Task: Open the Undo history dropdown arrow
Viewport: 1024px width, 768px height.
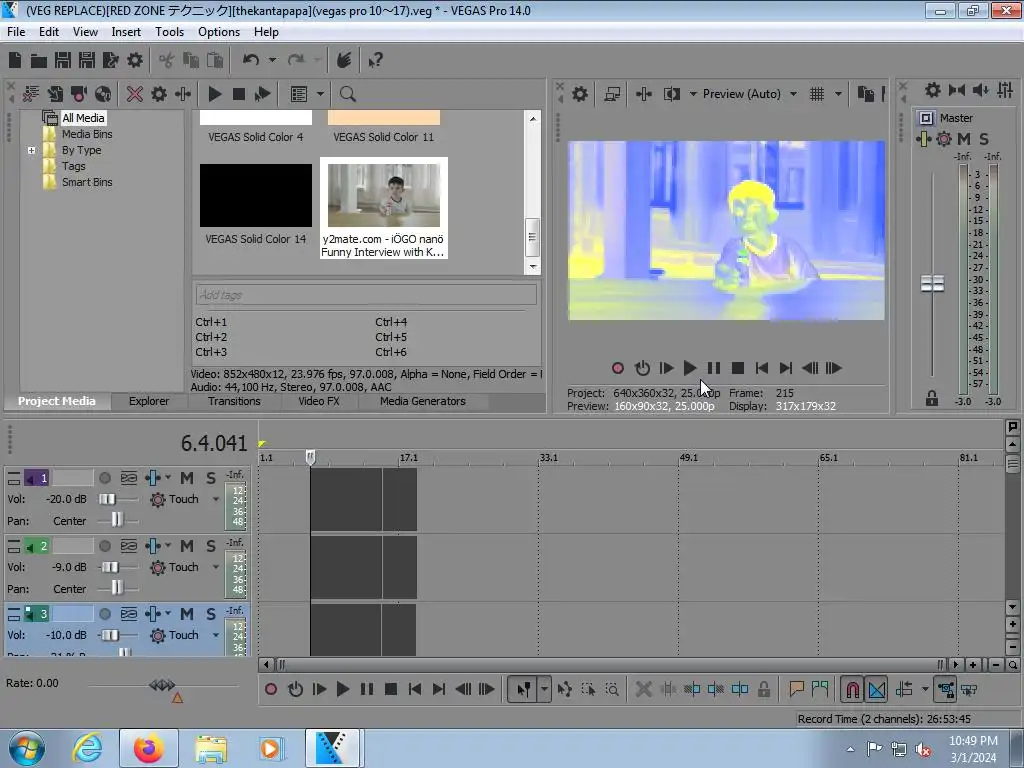Action: tap(272, 60)
